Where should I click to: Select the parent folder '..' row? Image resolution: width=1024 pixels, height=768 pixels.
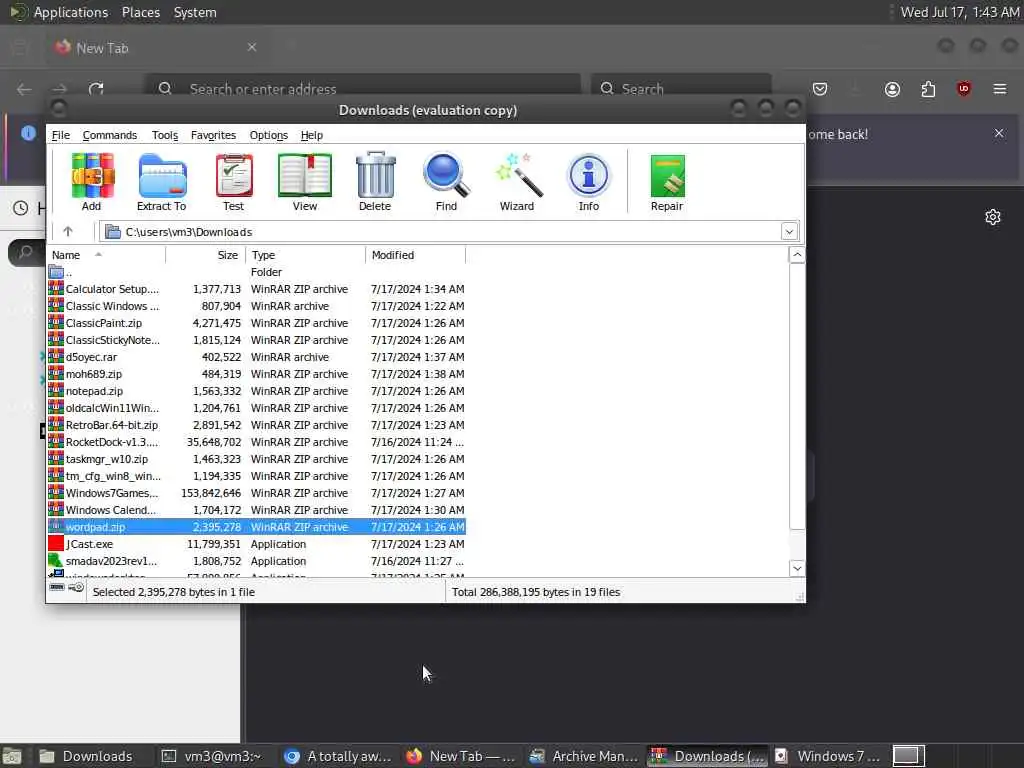257,272
